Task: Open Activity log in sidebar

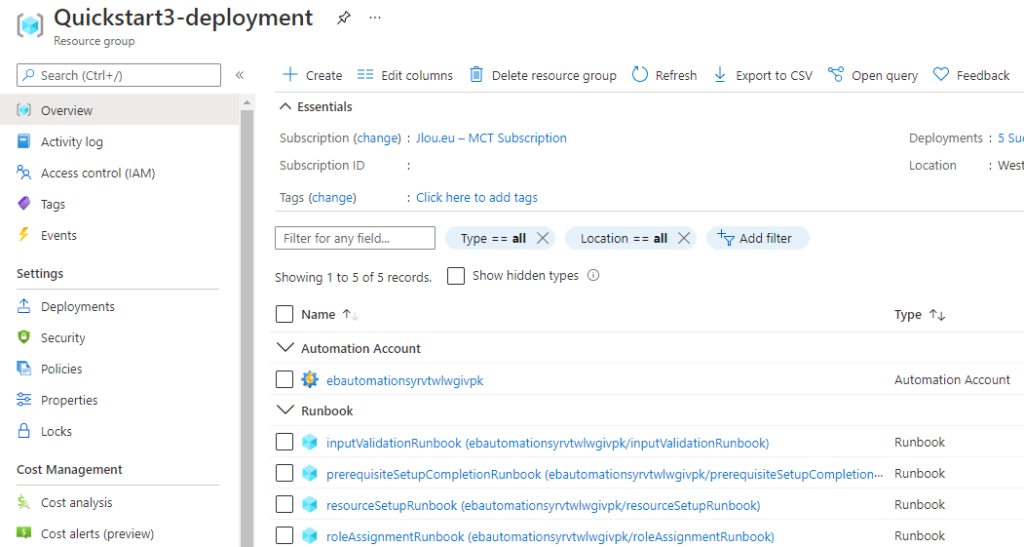Action: coord(72,142)
